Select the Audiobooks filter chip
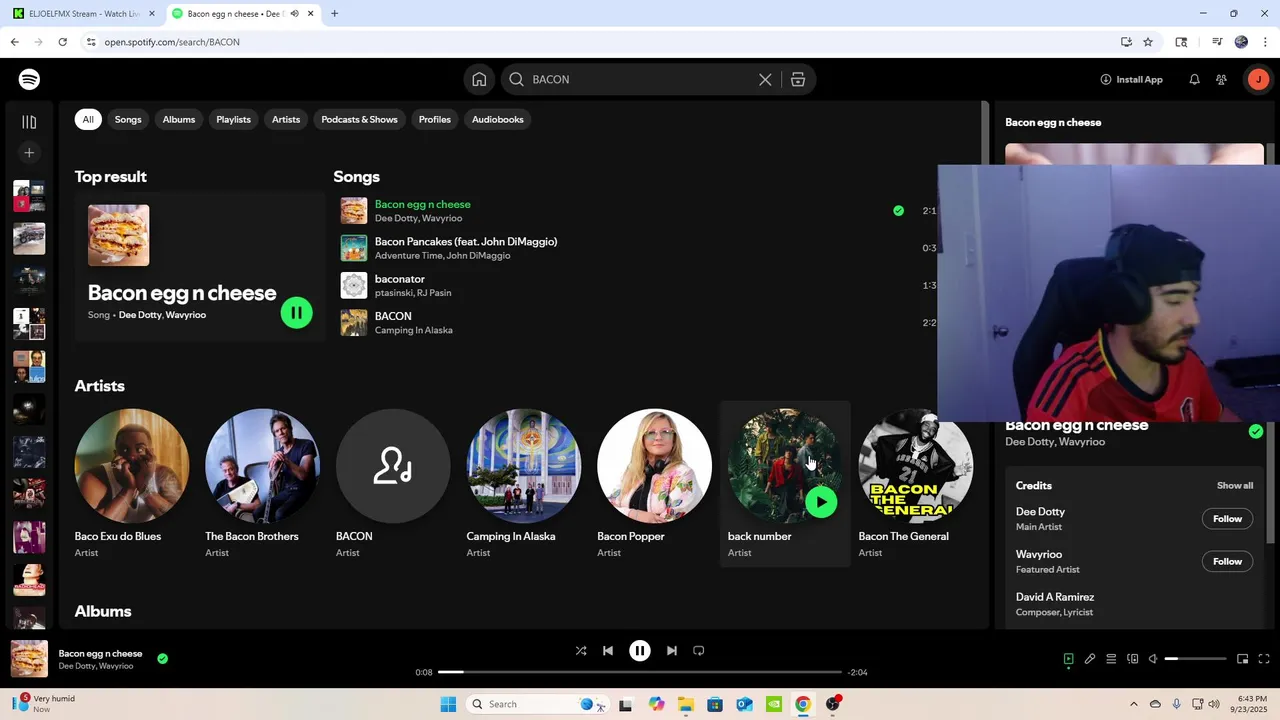The width and height of the screenshot is (1280, 720). click(x=497, y=119)
